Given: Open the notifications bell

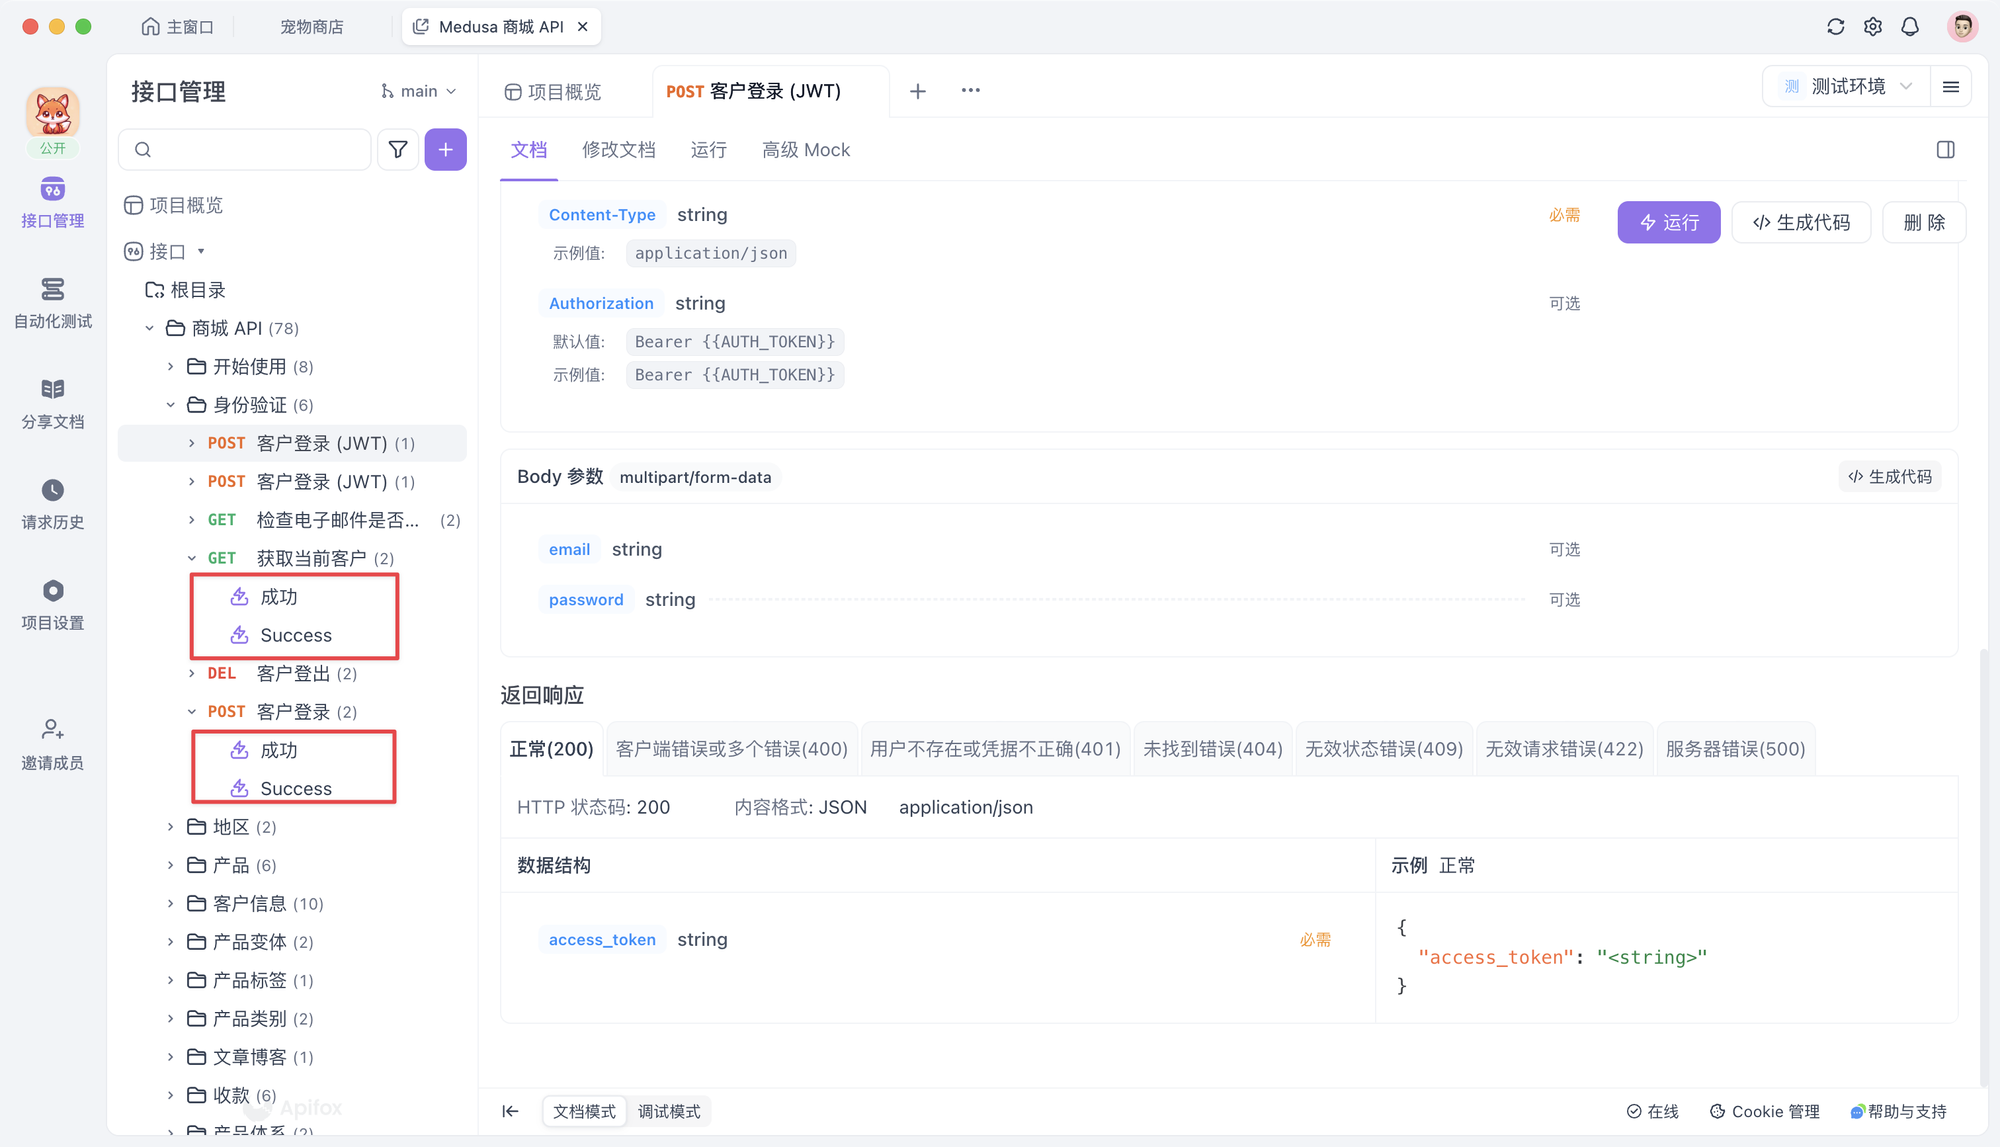Looking at the screenshot, I should pos(1910,27).
